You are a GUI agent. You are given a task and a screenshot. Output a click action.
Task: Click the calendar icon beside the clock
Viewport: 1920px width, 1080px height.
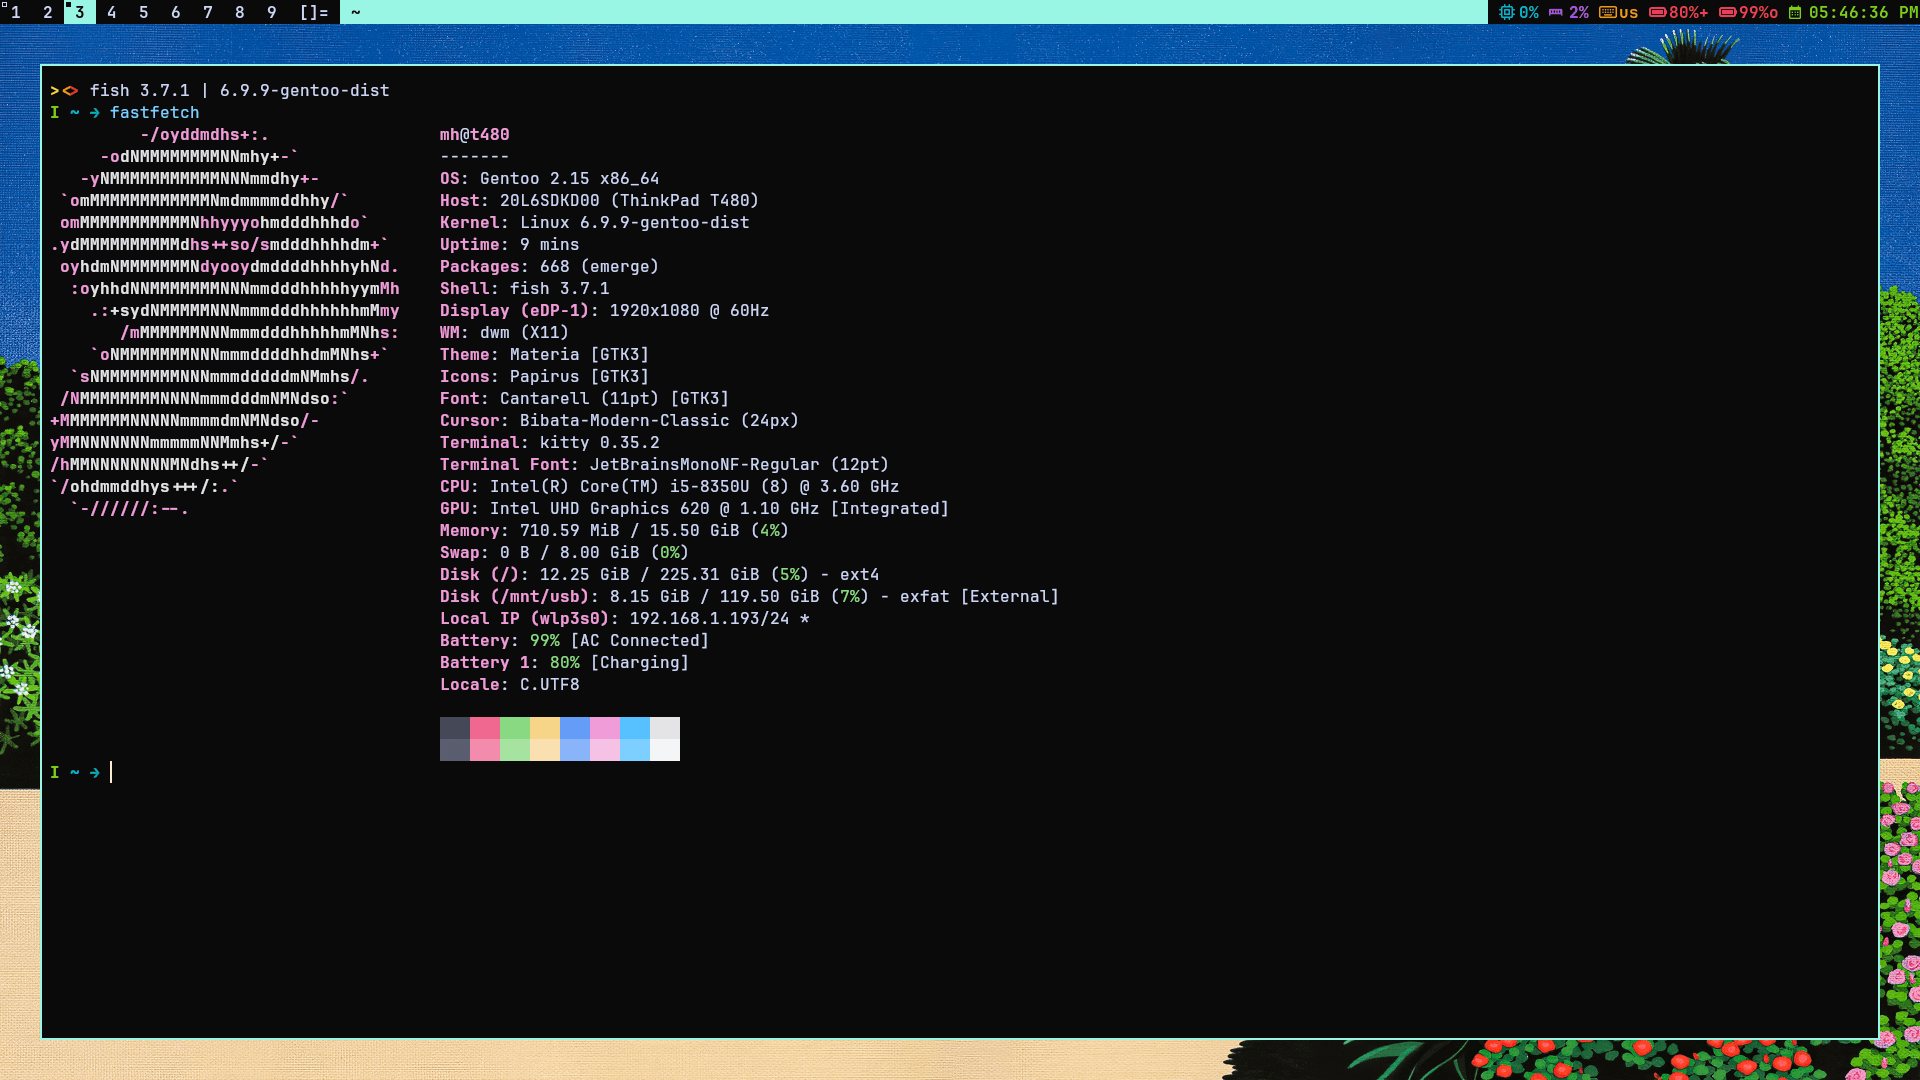1795,12
